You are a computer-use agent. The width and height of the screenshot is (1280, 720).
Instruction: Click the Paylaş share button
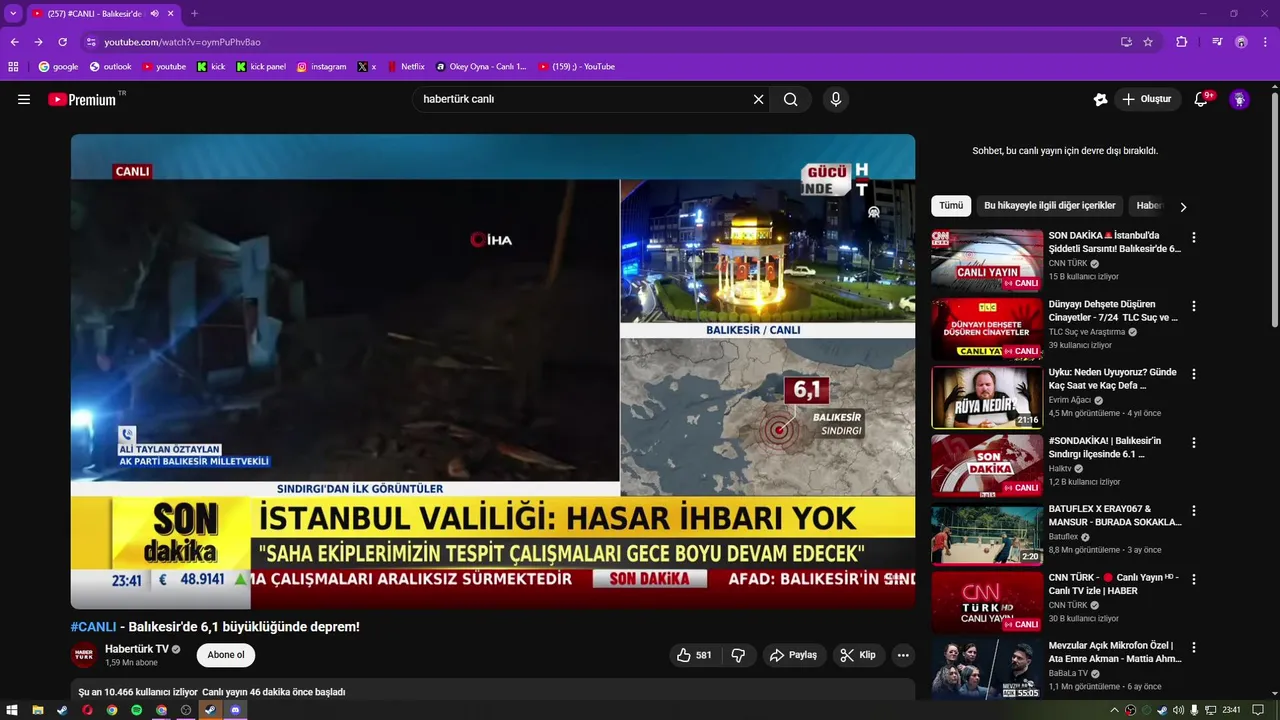pos(793,655)
